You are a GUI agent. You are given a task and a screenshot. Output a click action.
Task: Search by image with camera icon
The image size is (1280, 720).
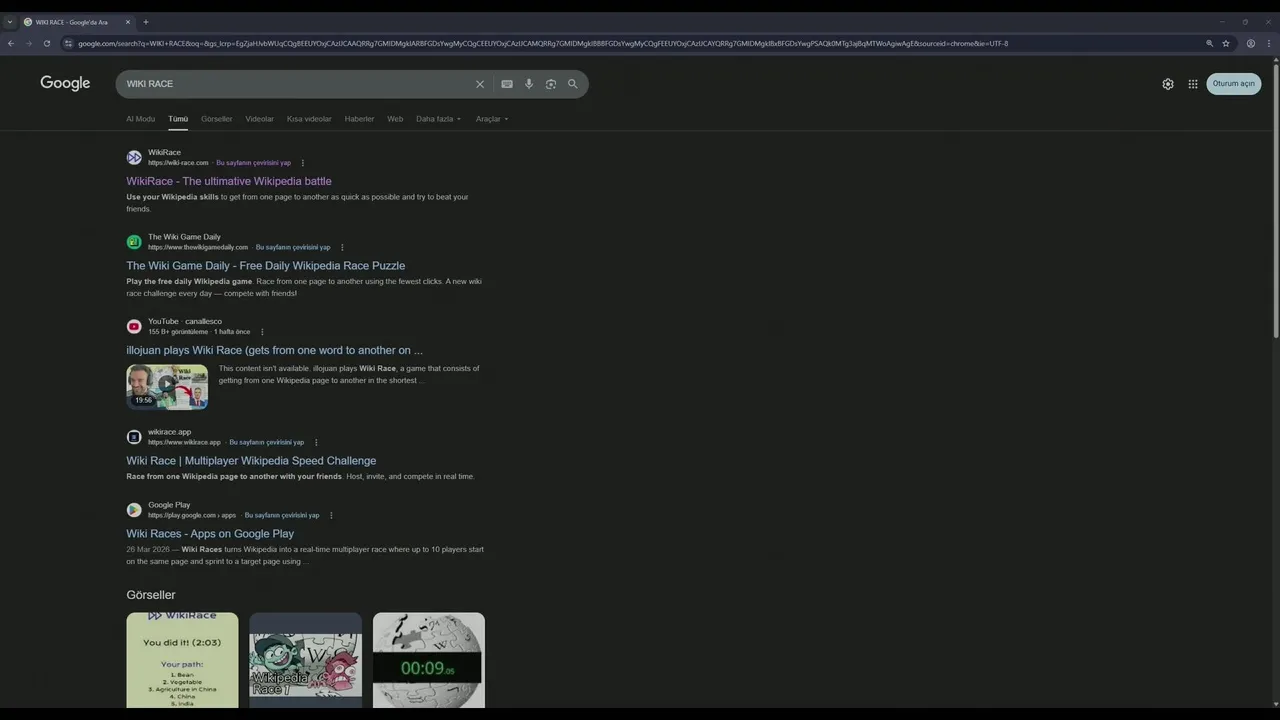[551, 84]
